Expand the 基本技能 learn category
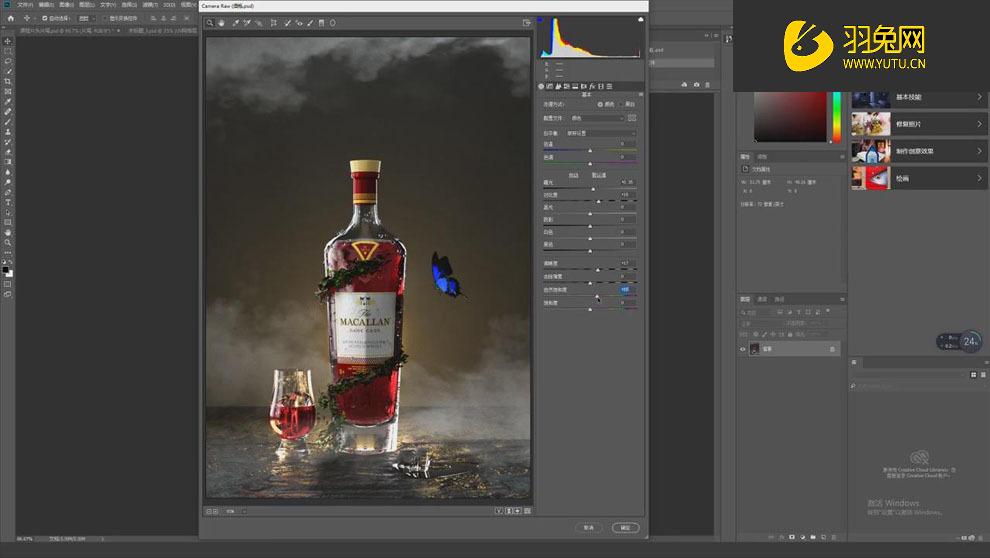This screenshot has width=990, height=558. [919, 97]
